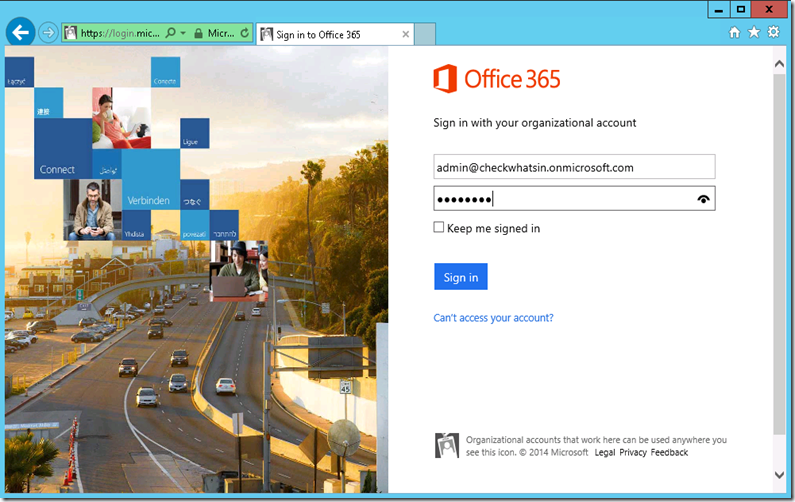Maximize the browser window
The height and width of the screenshot is (502, 795).
(x=741, y=10)
